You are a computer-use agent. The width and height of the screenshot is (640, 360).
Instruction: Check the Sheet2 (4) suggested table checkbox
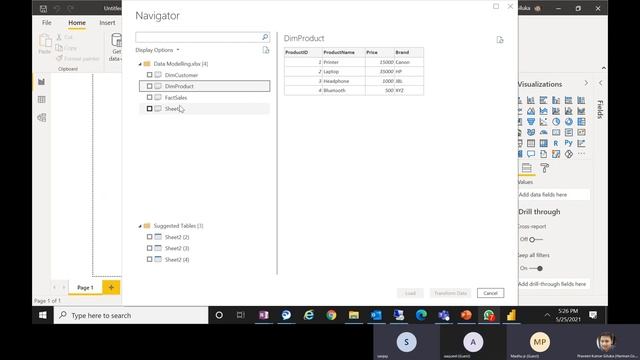click(x=149, y=259)
